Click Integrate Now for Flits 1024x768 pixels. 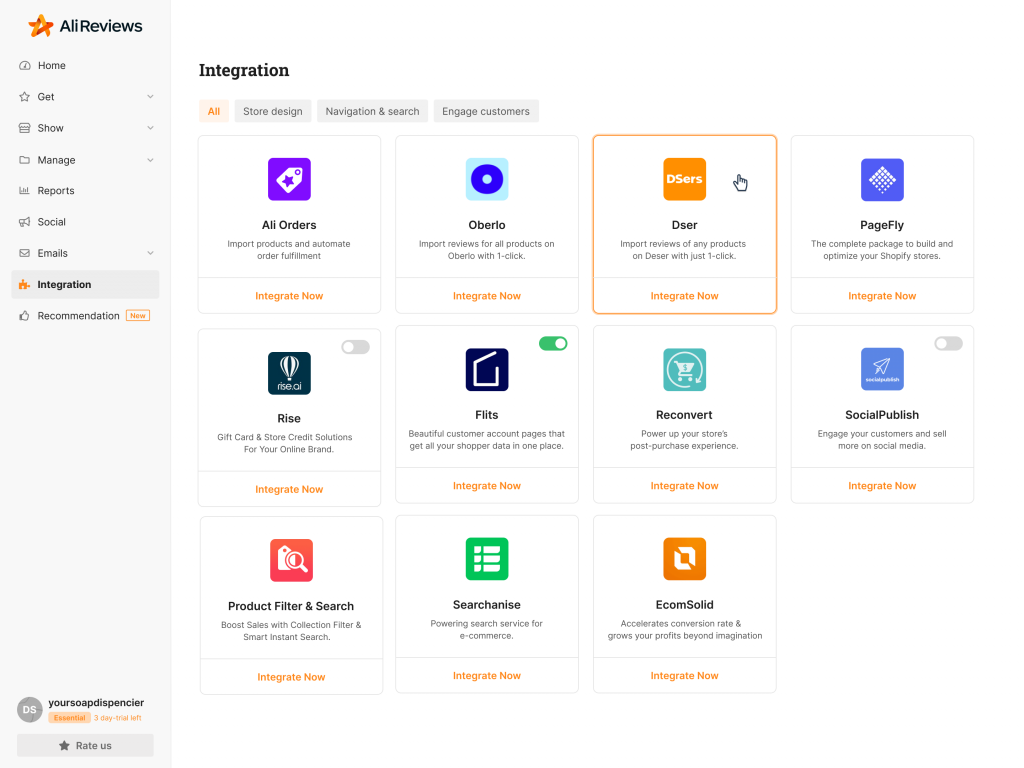pyautogui.click(x=487, y=486)
